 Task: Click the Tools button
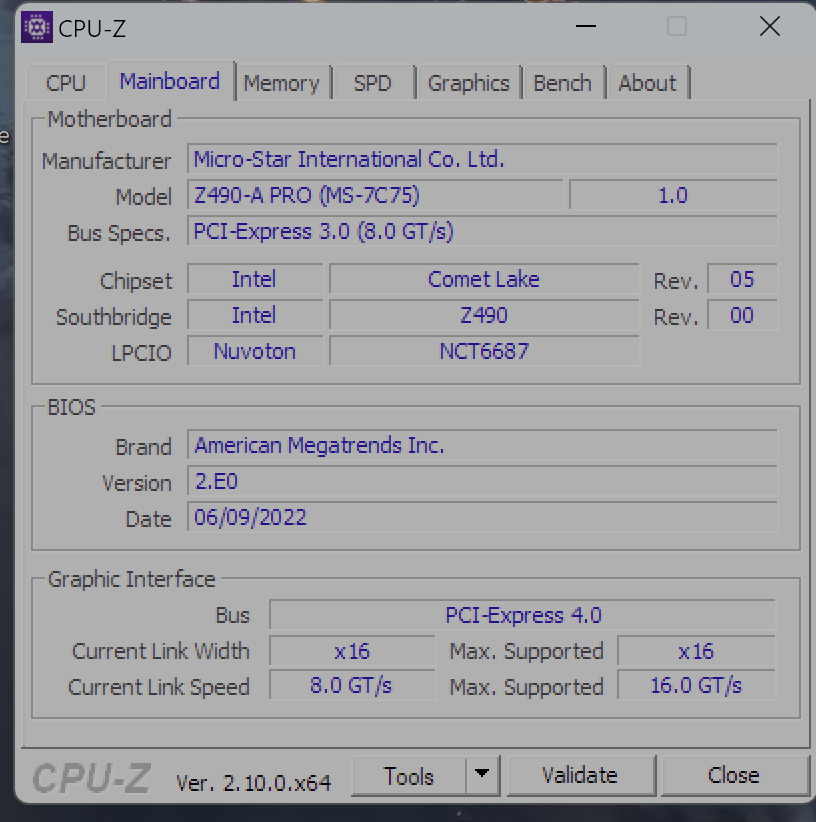click(x=409, y=776)
